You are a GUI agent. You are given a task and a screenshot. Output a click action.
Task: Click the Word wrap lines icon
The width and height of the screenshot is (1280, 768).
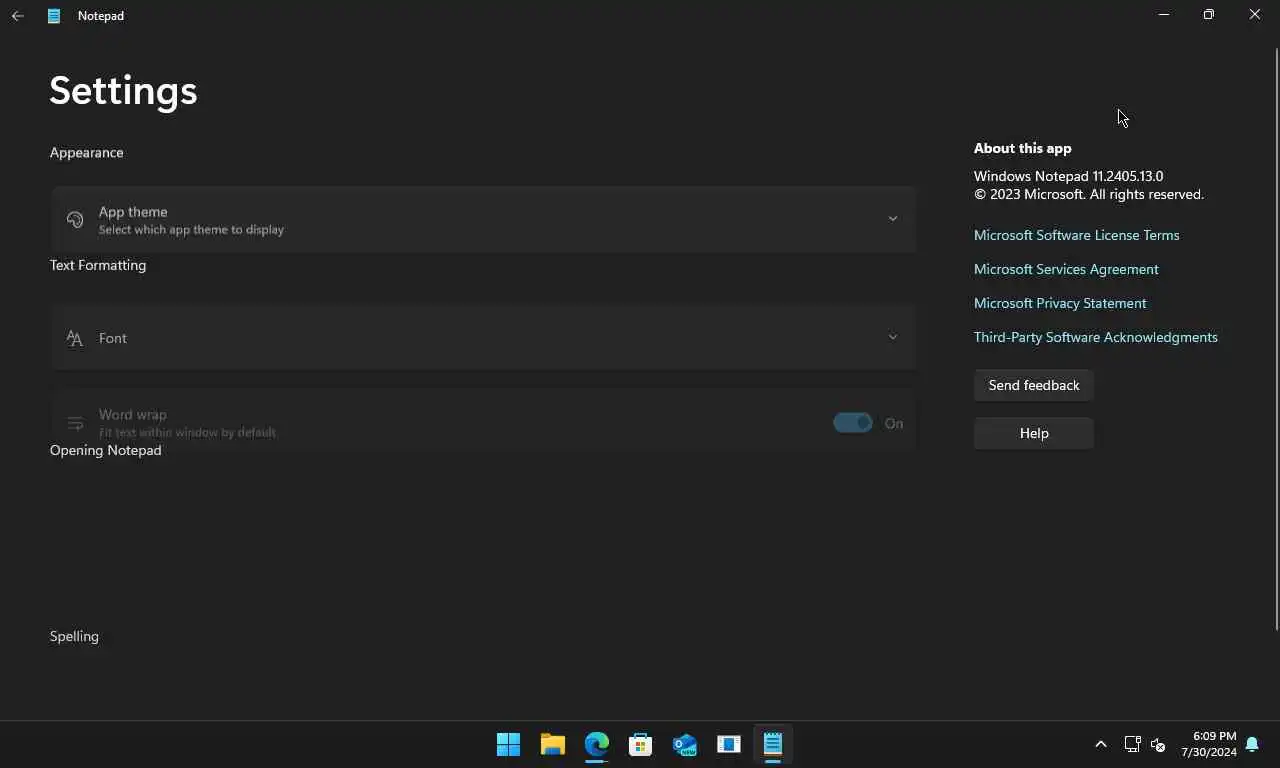click(x=75, y=423)
